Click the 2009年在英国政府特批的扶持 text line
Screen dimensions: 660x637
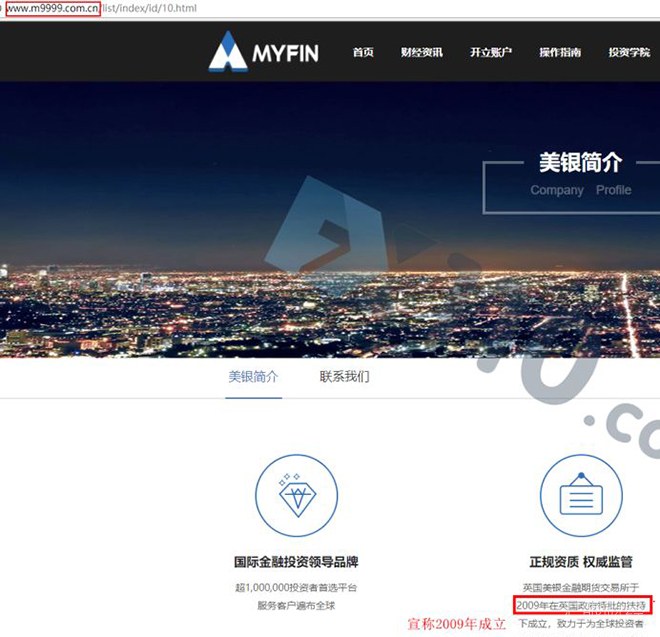pyautogui.click(x=581, y=605)
